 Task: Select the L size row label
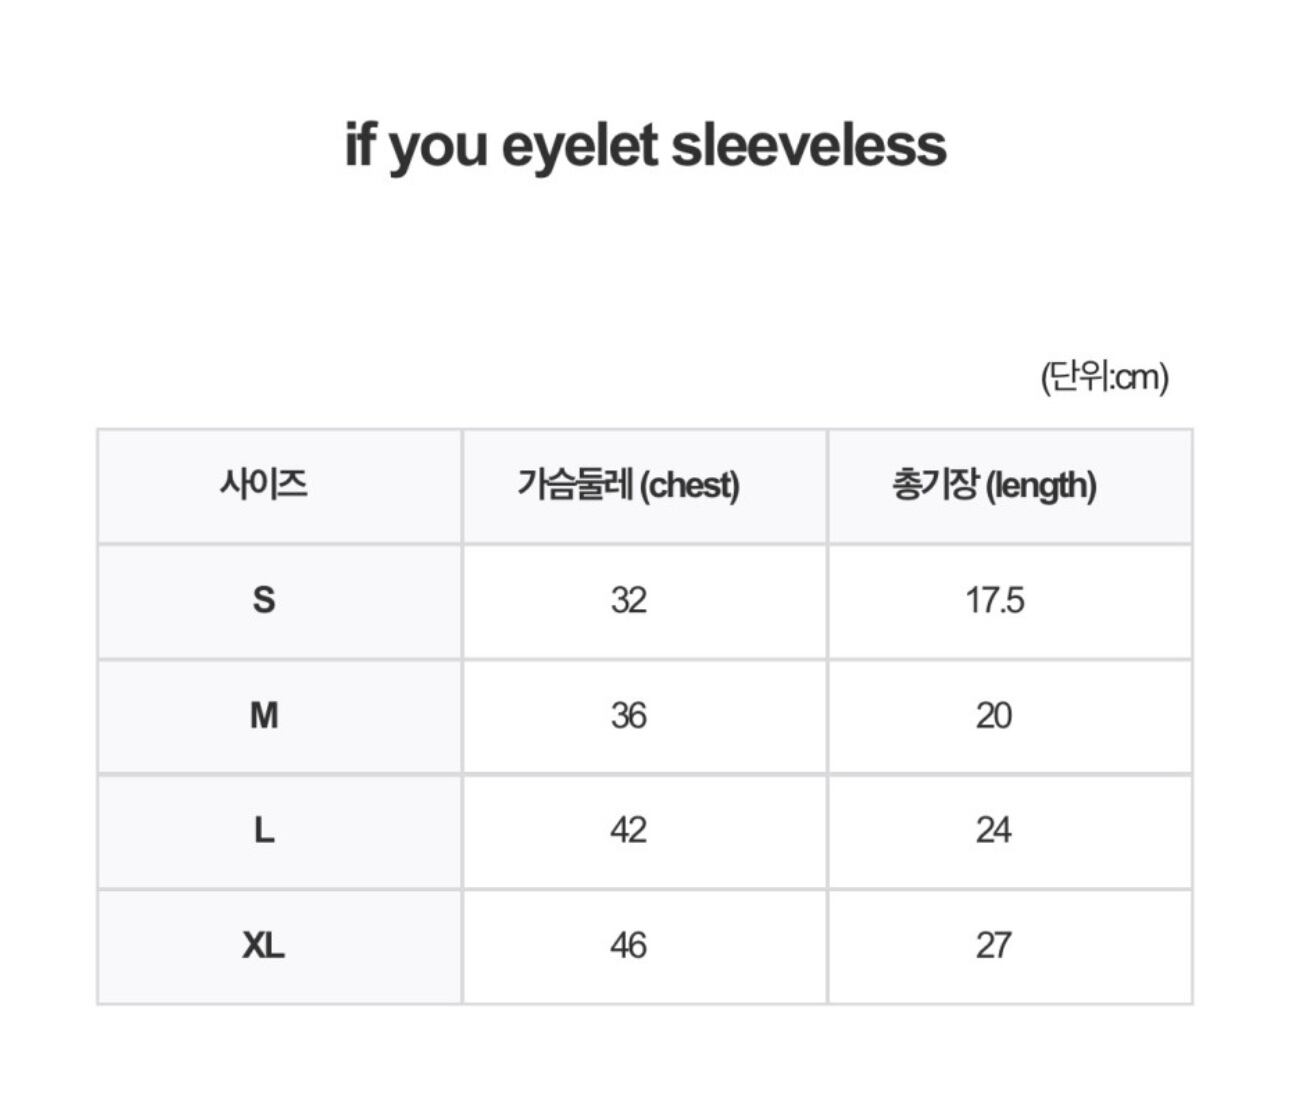pyautogui.click(x=264, y=830)
